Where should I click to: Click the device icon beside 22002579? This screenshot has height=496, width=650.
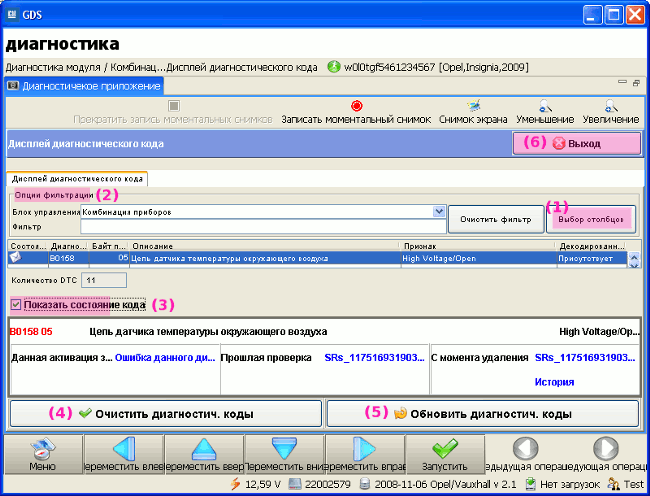295,484
